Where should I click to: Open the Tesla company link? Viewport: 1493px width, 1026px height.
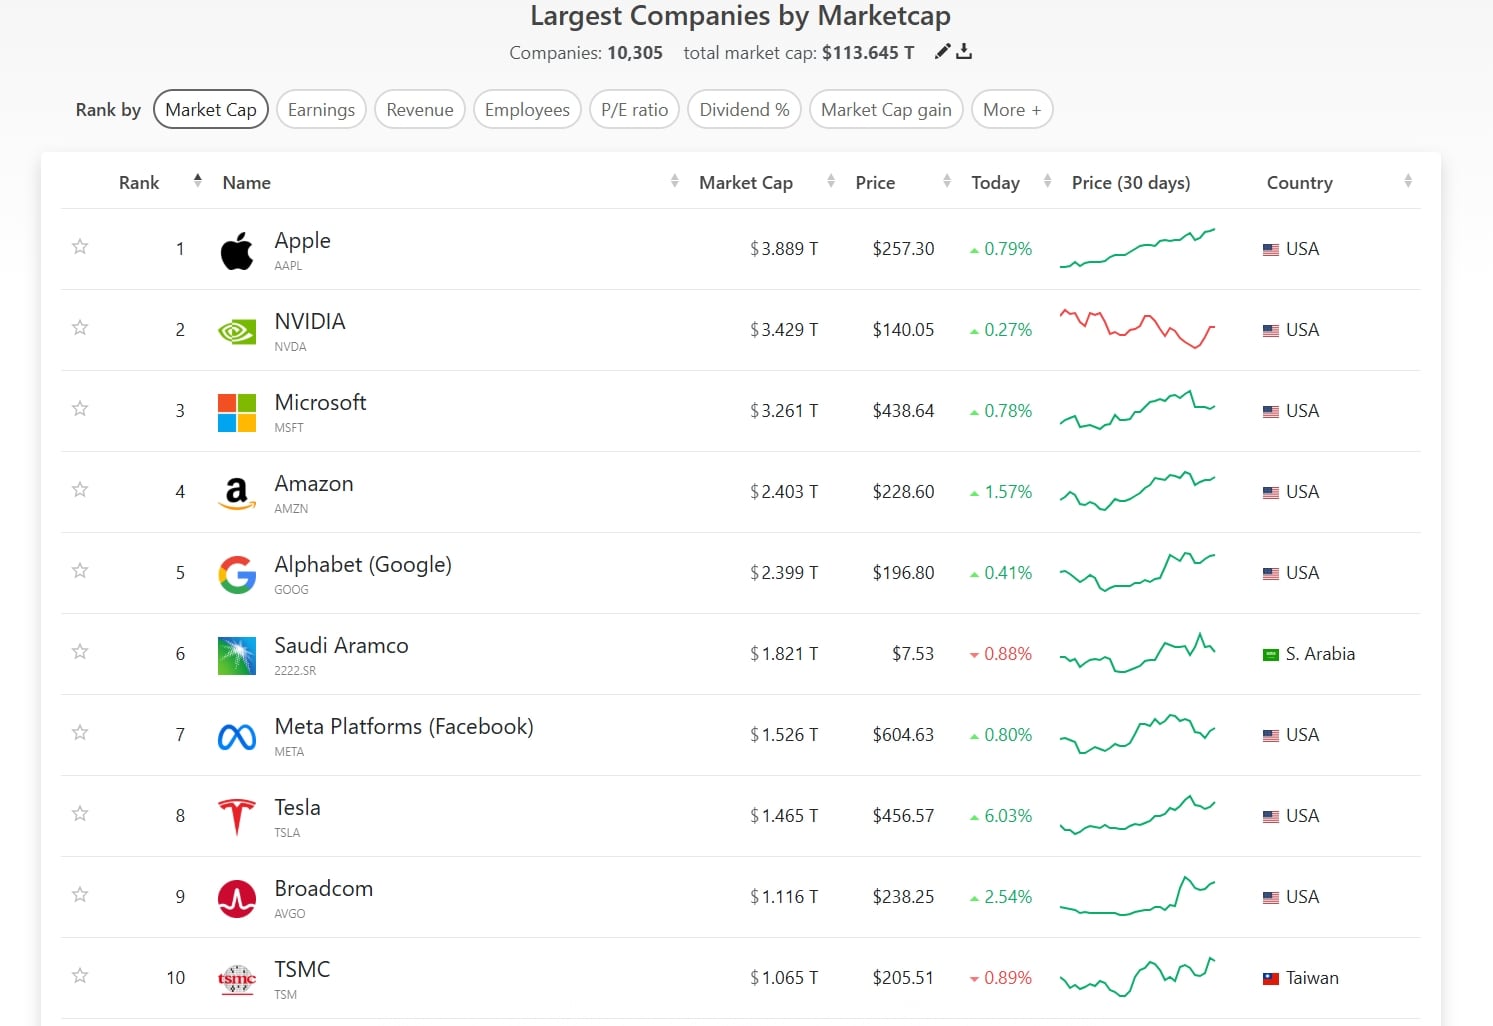coord(297,808)
